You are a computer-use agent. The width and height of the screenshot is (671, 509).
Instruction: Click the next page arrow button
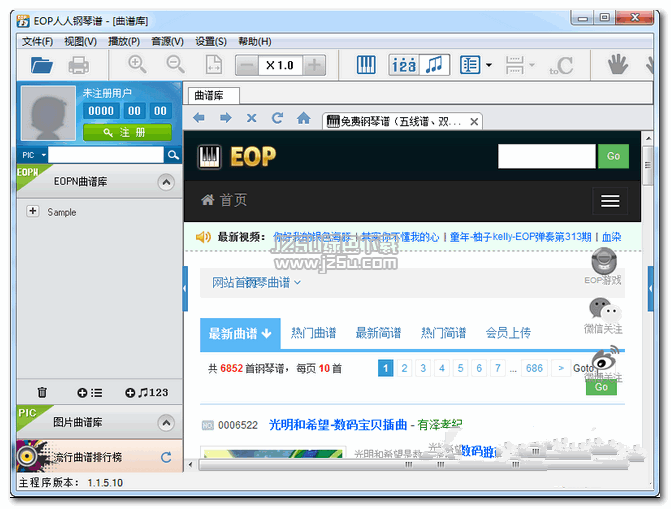tap(561, 368)
